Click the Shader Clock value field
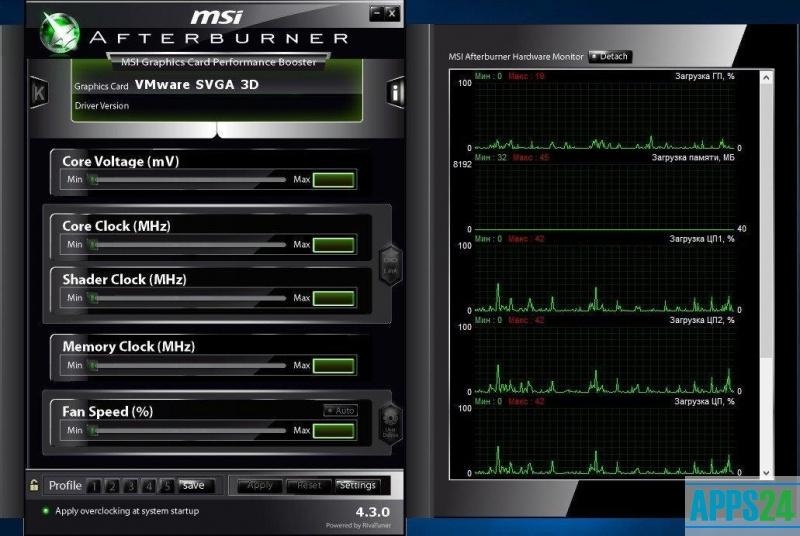 [334, 298]
